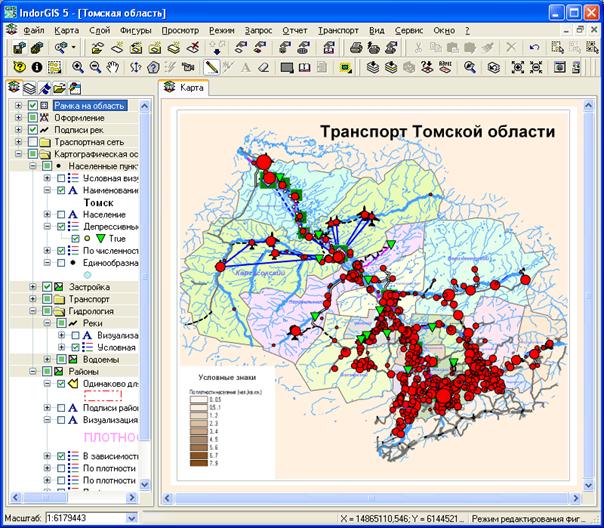Click the zoom out magnifier tool
Screen dimensions: 604x528
[96, 67]
